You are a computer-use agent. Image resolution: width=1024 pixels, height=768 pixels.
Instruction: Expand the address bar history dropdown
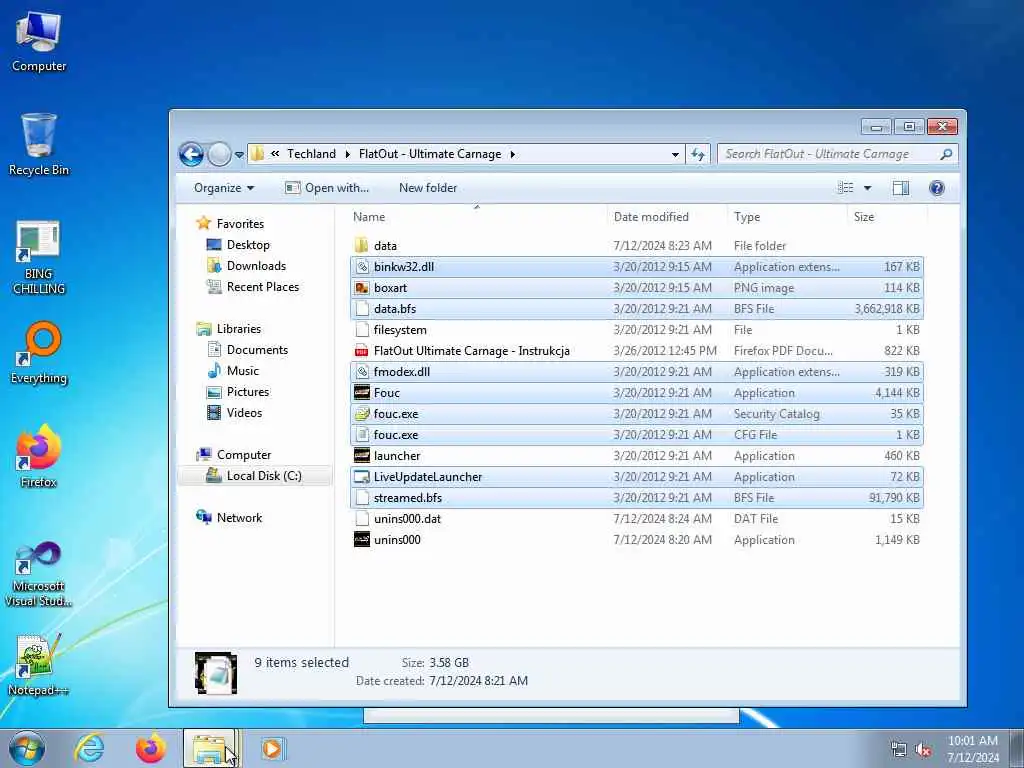coord(675,155)
